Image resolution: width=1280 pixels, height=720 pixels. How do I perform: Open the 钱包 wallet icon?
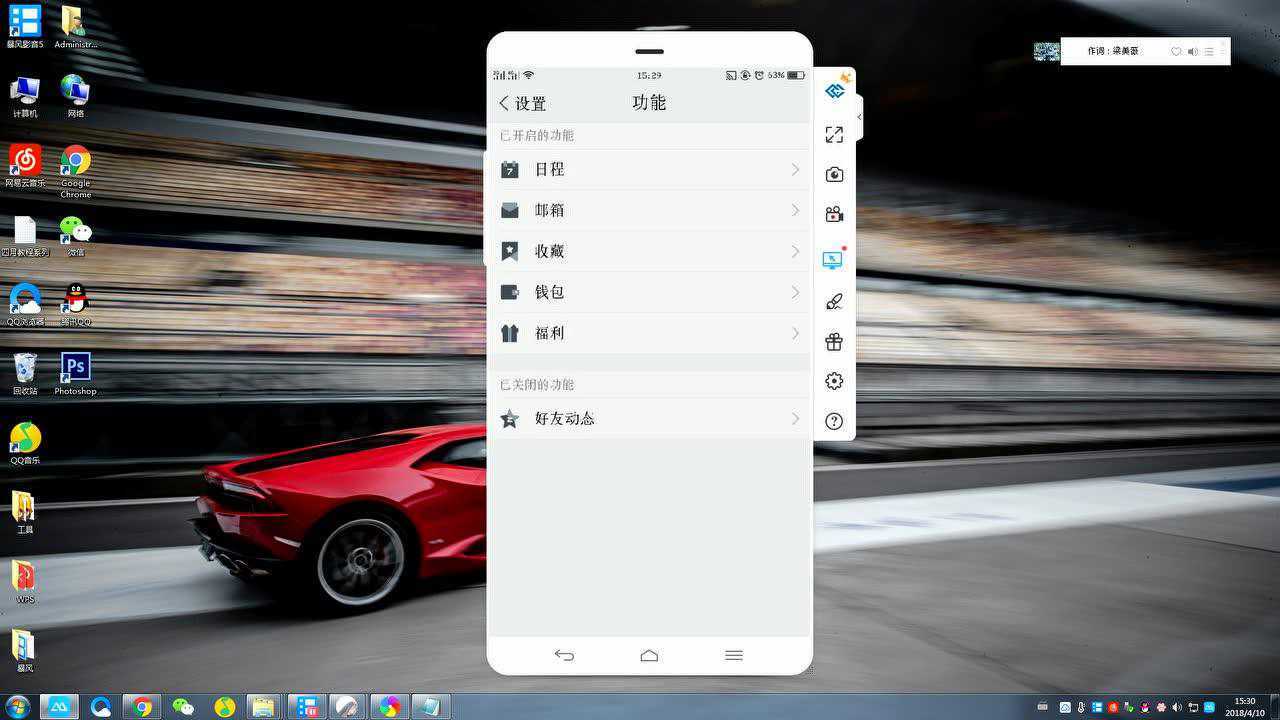point(510,291)
